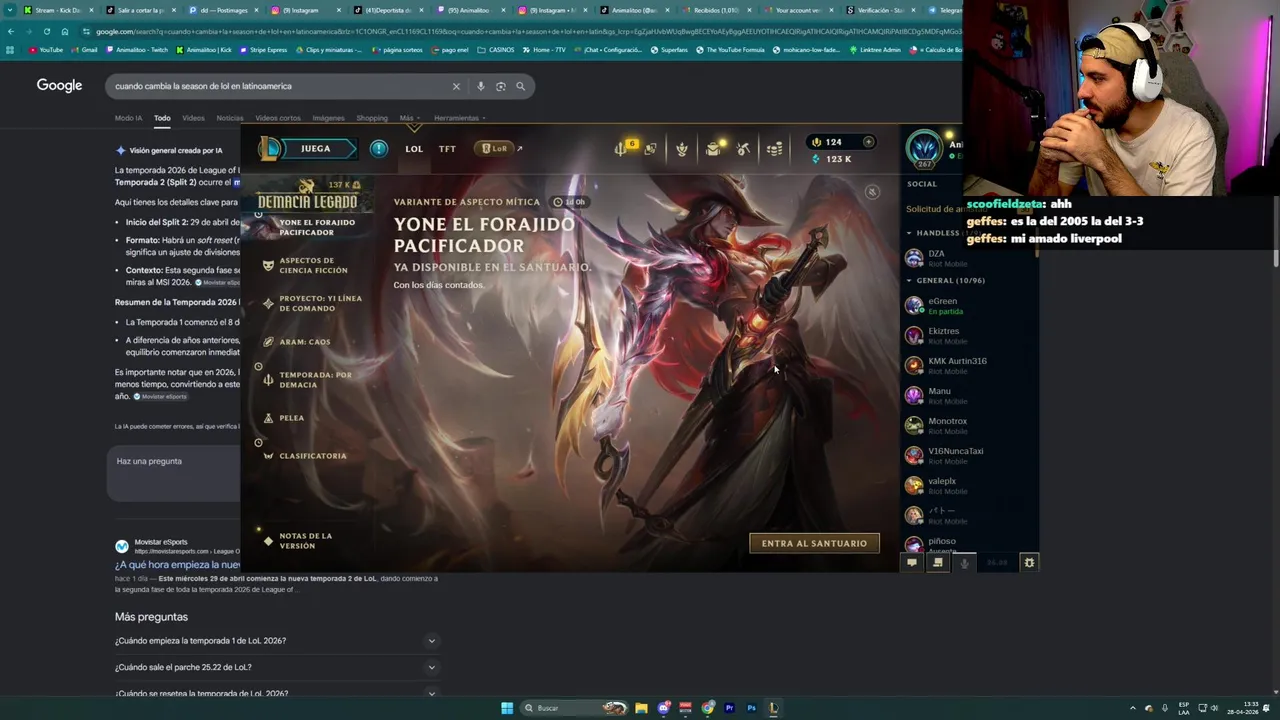Screen dimensions: 1280x720
Task: Open Chrome tab search dropdown arrow
Action: [x=10, y=10]
